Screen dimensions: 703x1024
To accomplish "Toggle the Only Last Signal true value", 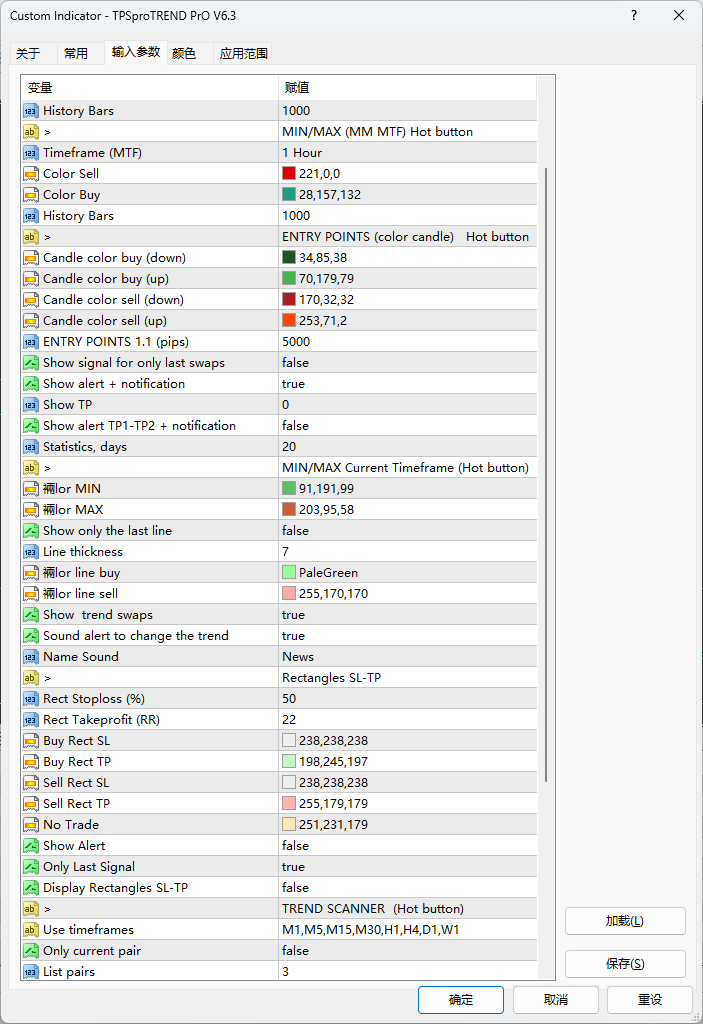I will click(293, 867).
